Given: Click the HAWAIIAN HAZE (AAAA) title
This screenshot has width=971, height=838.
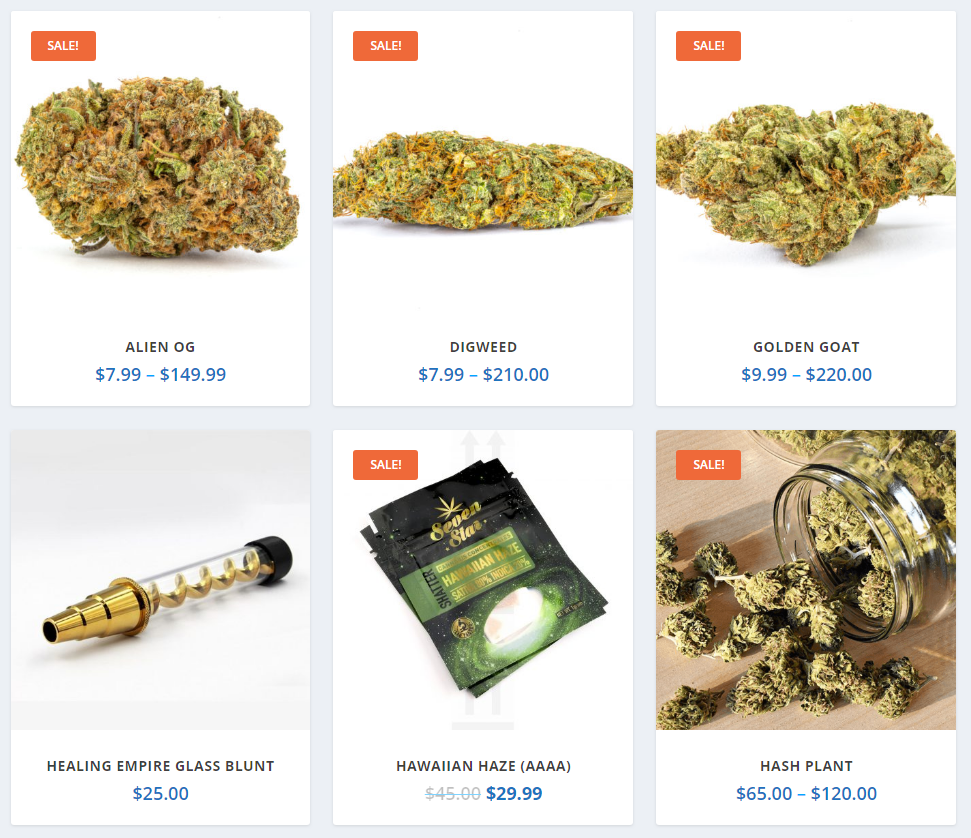Looking at the screenshot, I should click(x=483, y=766).
